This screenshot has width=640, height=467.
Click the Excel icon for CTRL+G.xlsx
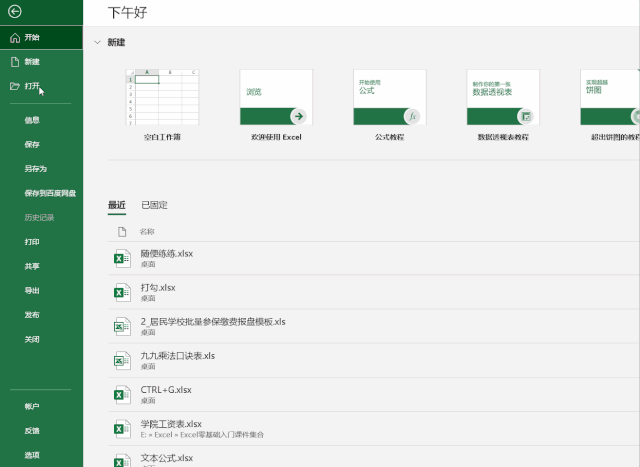[122, 395]
